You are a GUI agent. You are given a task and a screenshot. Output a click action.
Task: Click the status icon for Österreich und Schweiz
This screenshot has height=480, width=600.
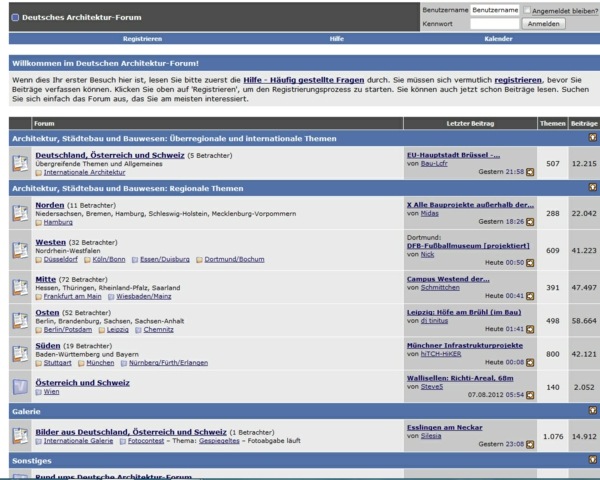(x=20, y=386)
